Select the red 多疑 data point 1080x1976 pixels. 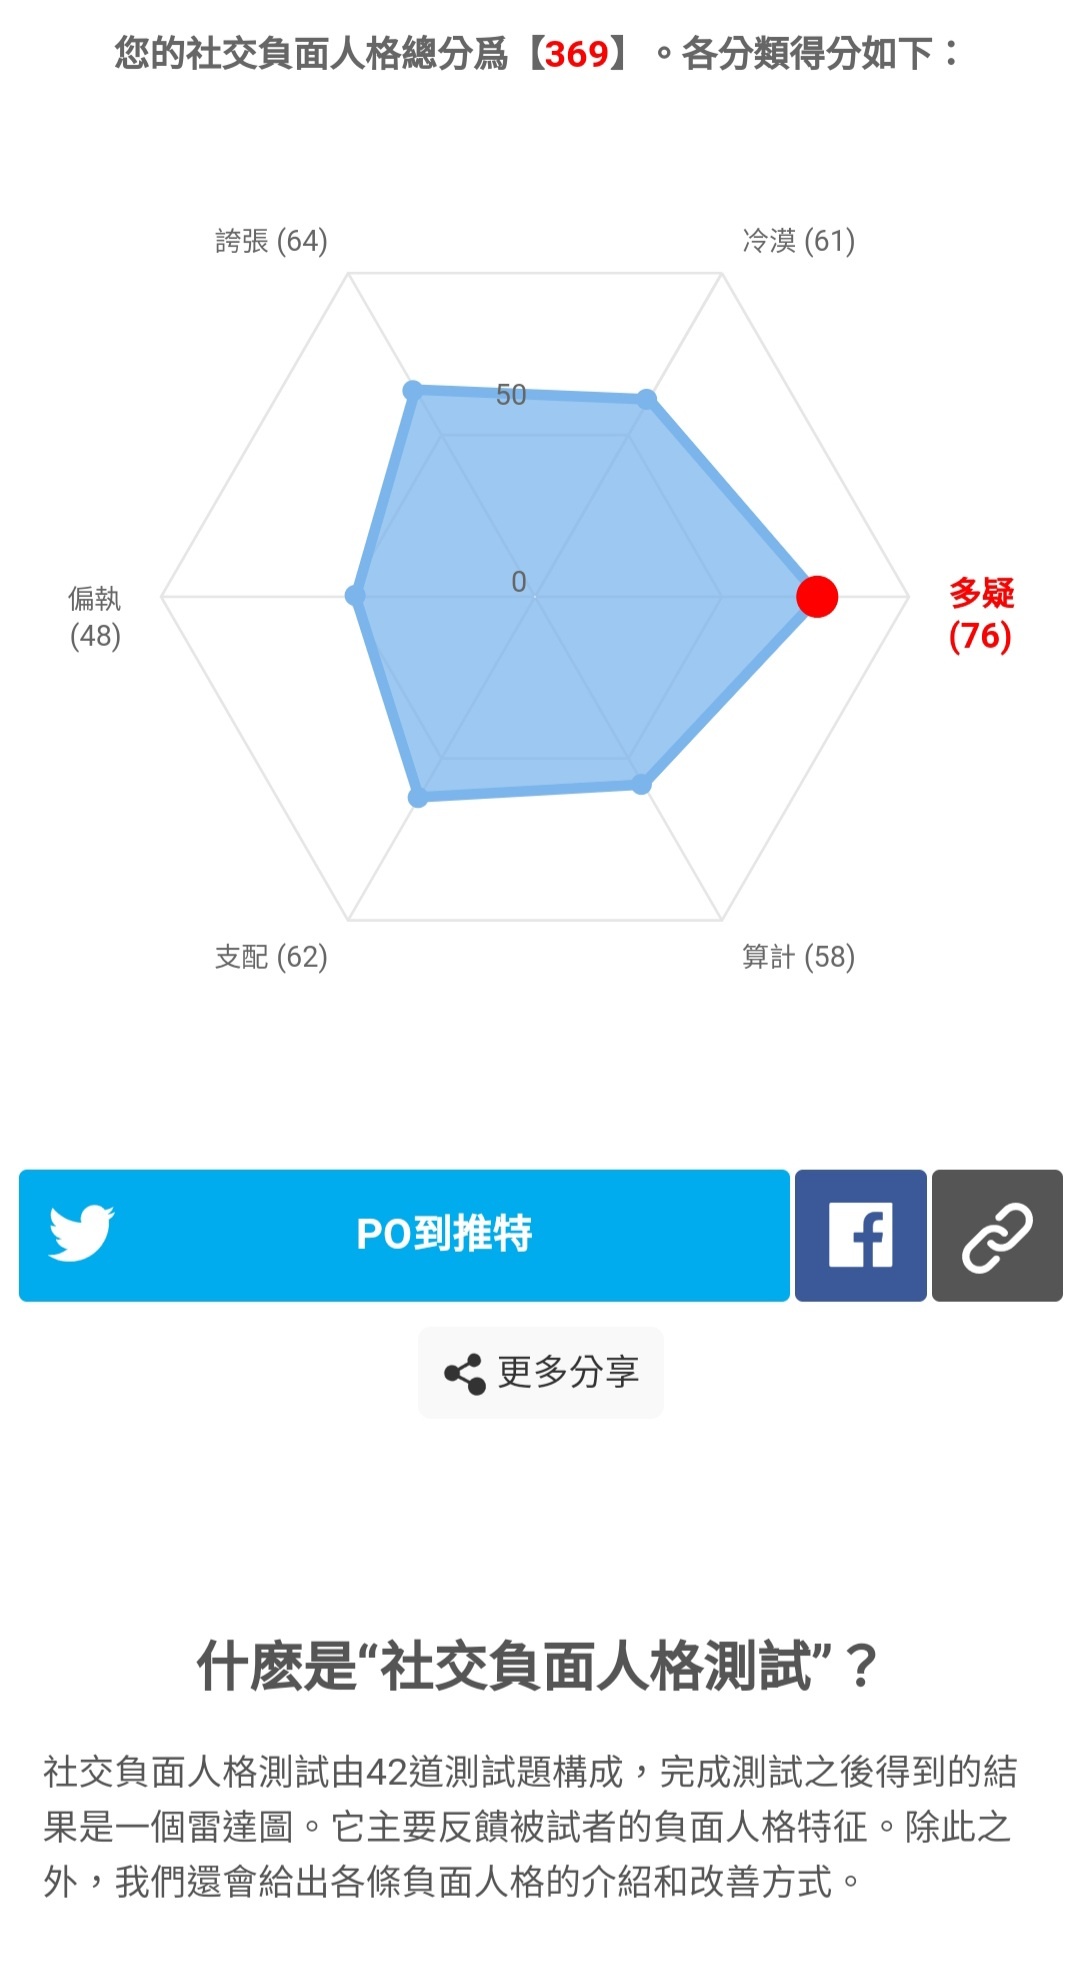tap(817, 597)
